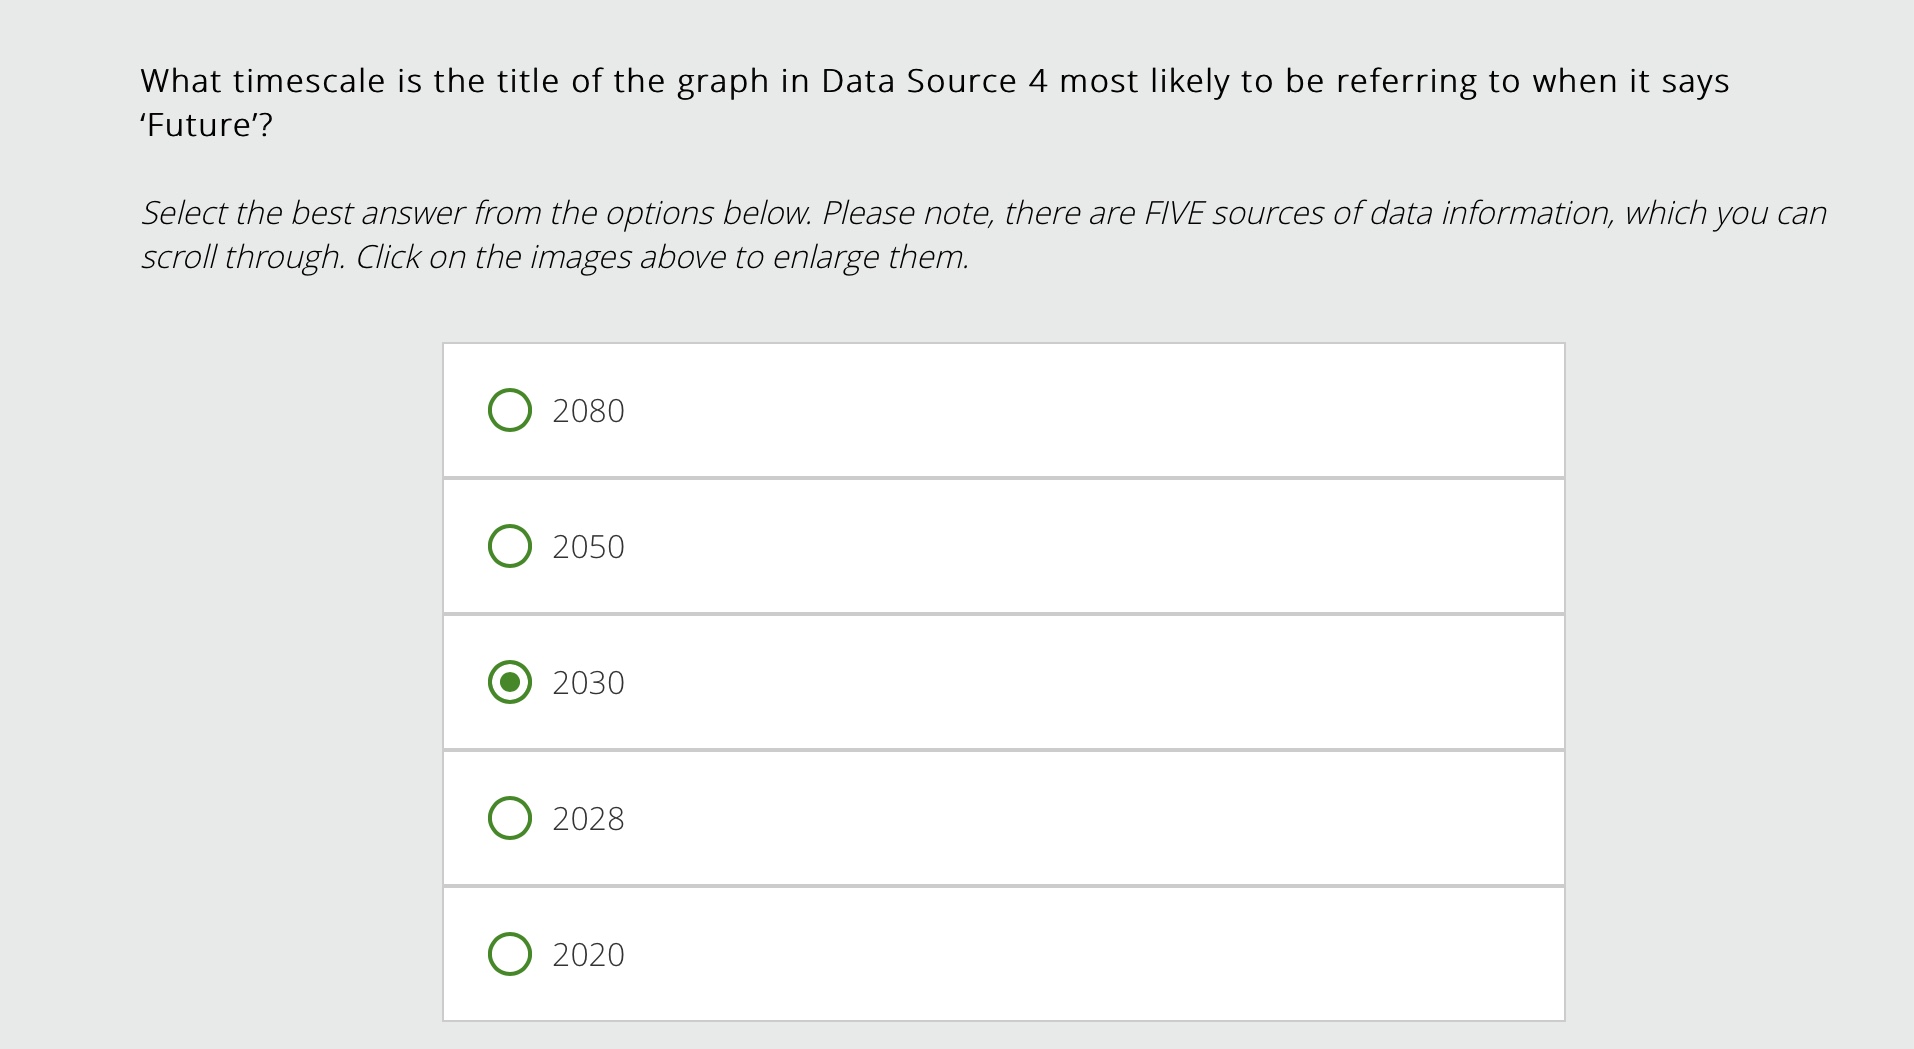Select the 2028 radio button

pyautogui.click(x=509, y=818)
